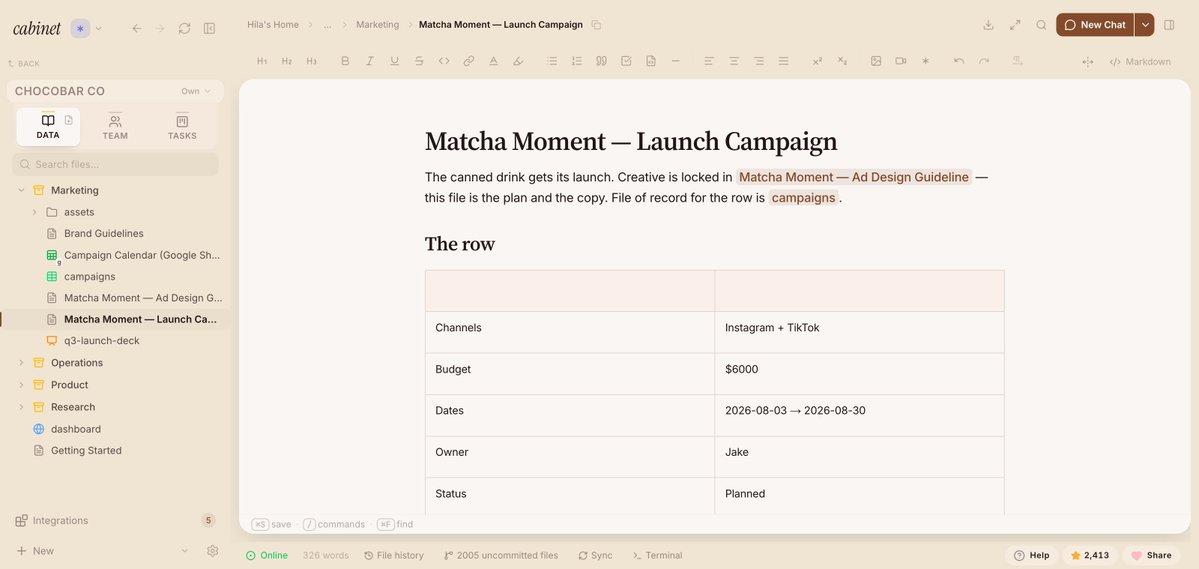Open the dashboard item
Screen dimensions: 1199x569
tap(76, 429)
